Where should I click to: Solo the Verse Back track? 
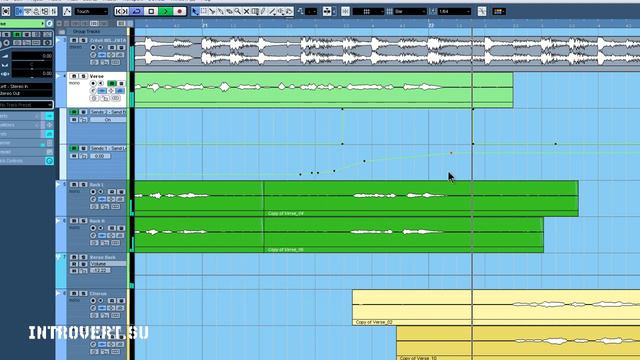[x=83, y=258]
